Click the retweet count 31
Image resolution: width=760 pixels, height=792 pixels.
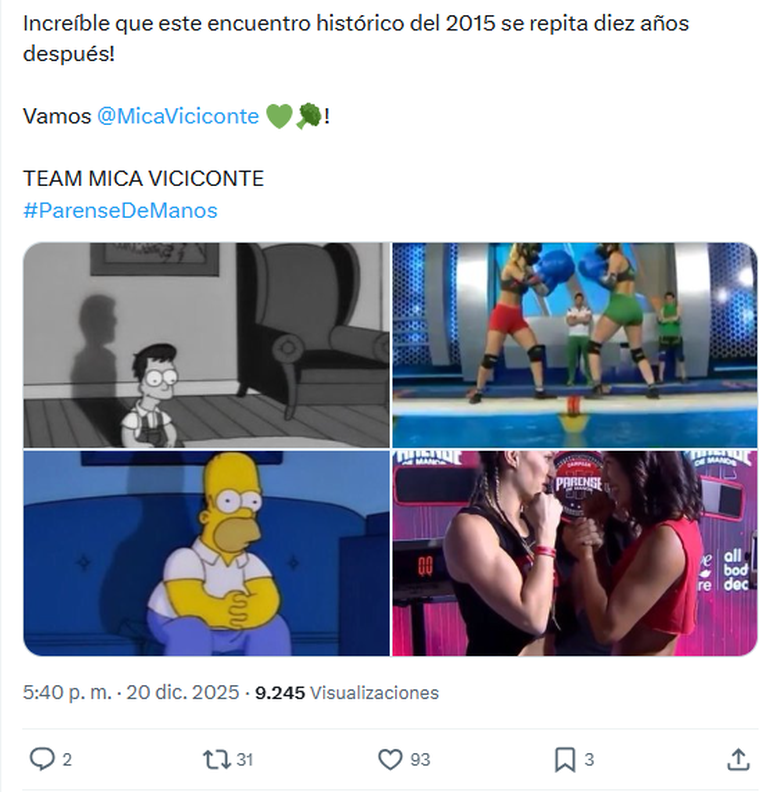tap(244, 759)
